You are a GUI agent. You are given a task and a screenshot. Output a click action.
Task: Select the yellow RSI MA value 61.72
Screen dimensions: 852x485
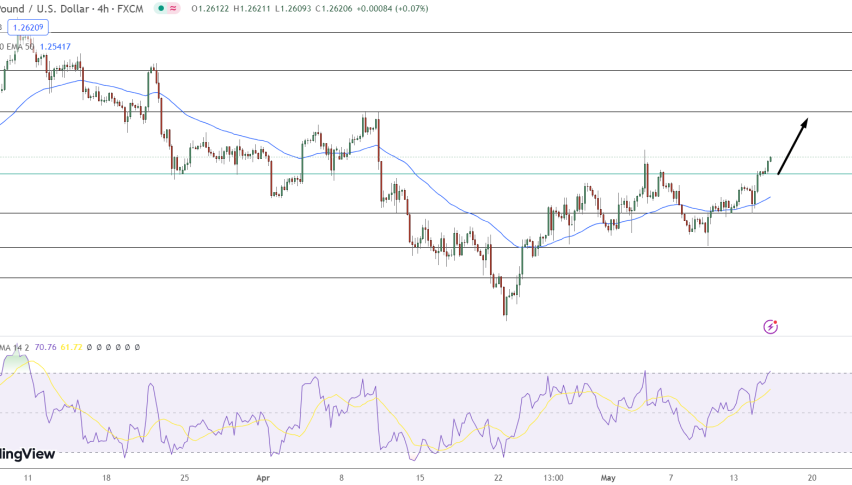(72, 347)
